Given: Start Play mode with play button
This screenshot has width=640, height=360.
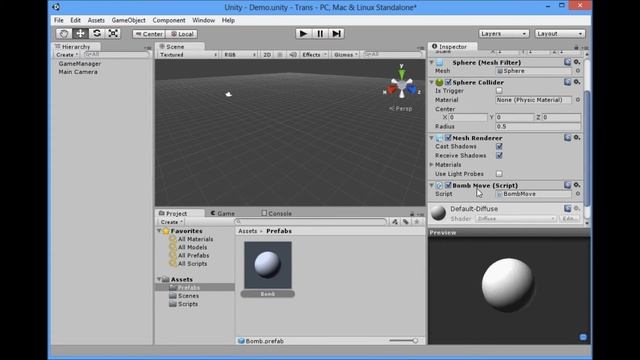Looking at the screenshot, I should click(x=303, y=33).
